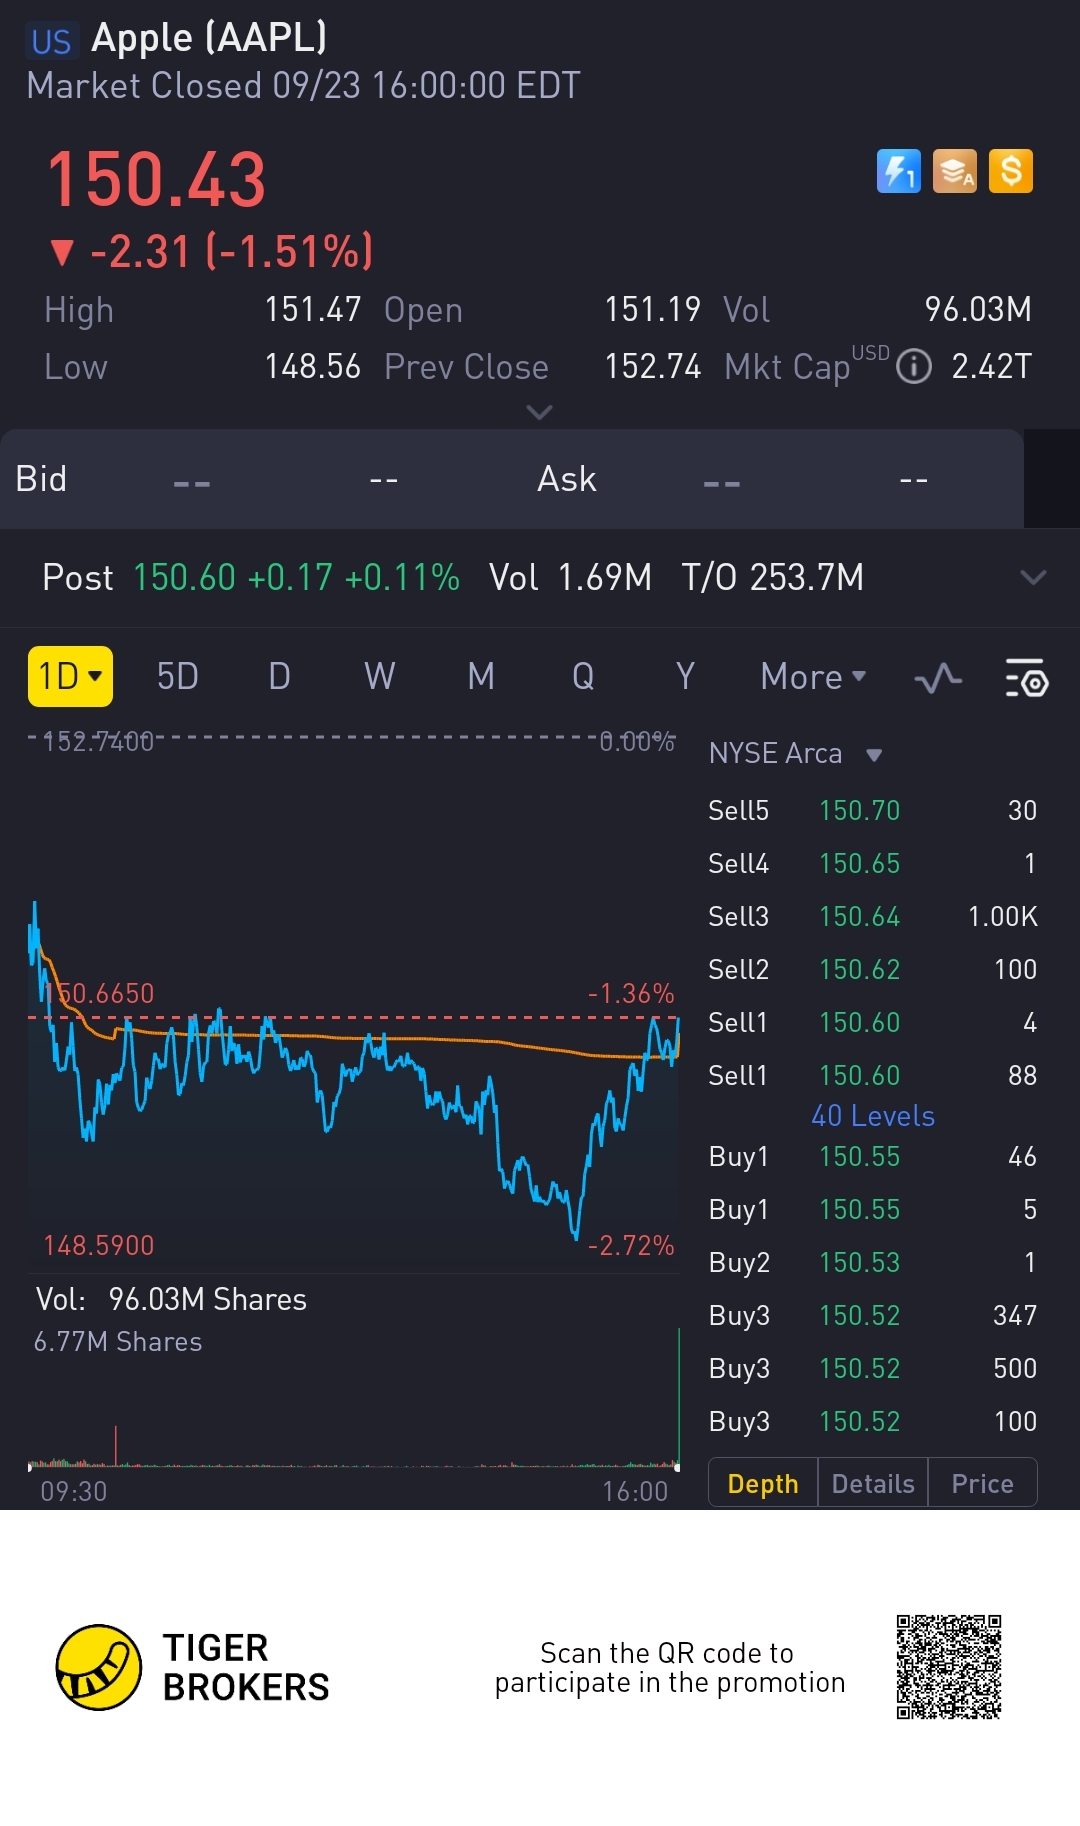Image resolution: width=1080 pixels, height=1826 pixels.
Task: Tap the Buy3 row with size 347
Action: (x=873, y=1315)
